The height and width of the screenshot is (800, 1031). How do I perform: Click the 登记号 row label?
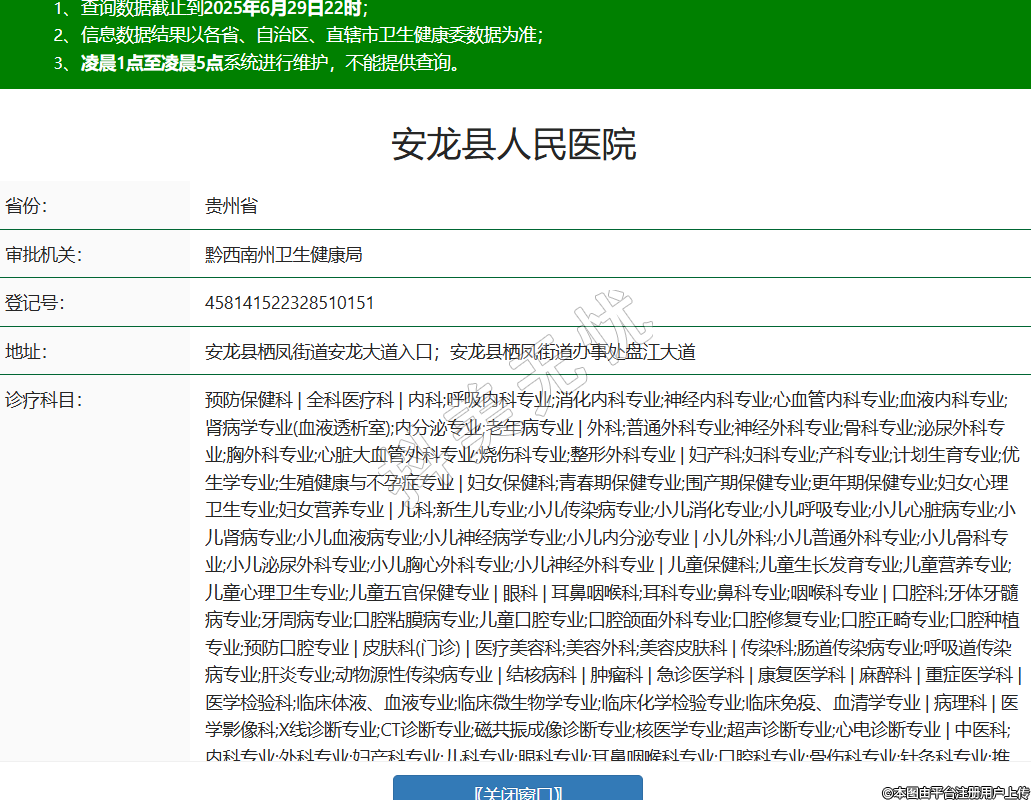pos(35,302)
